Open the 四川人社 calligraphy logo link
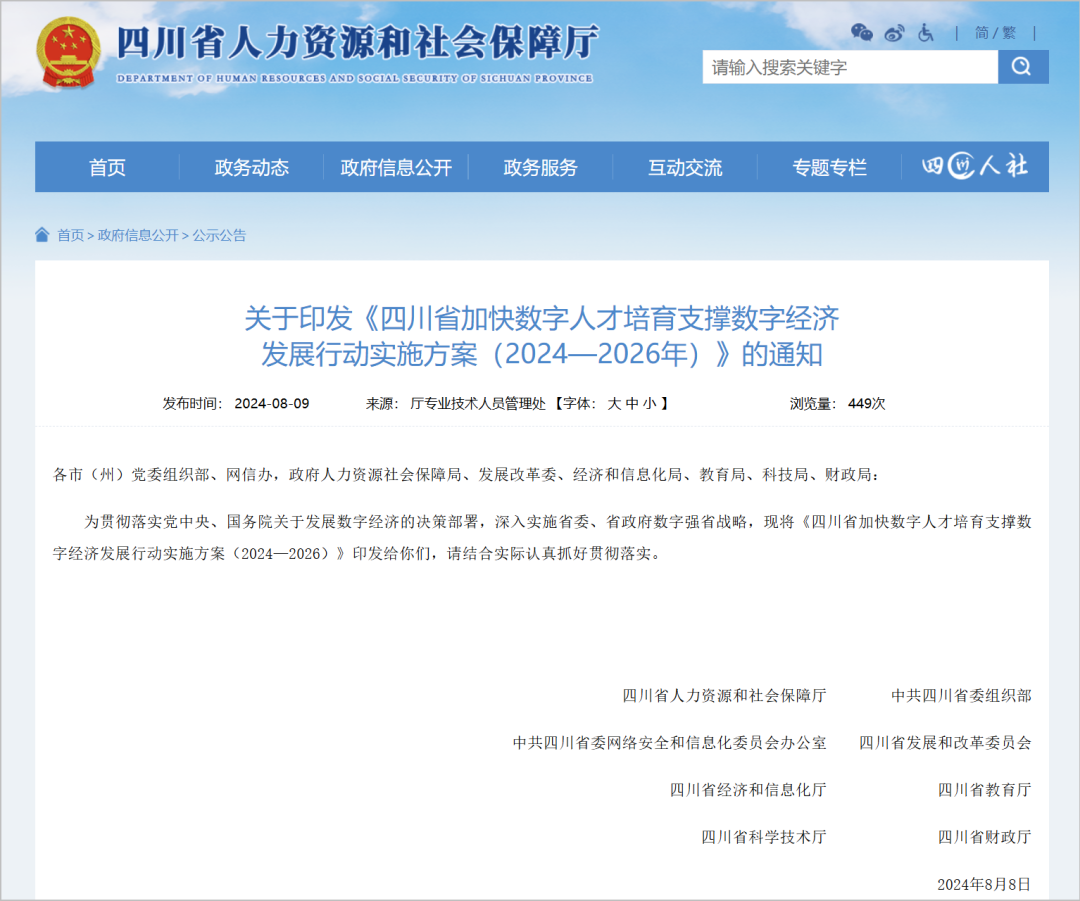Screen dimensions: 1080x901 pyautogui.click(x=974, y=167)
